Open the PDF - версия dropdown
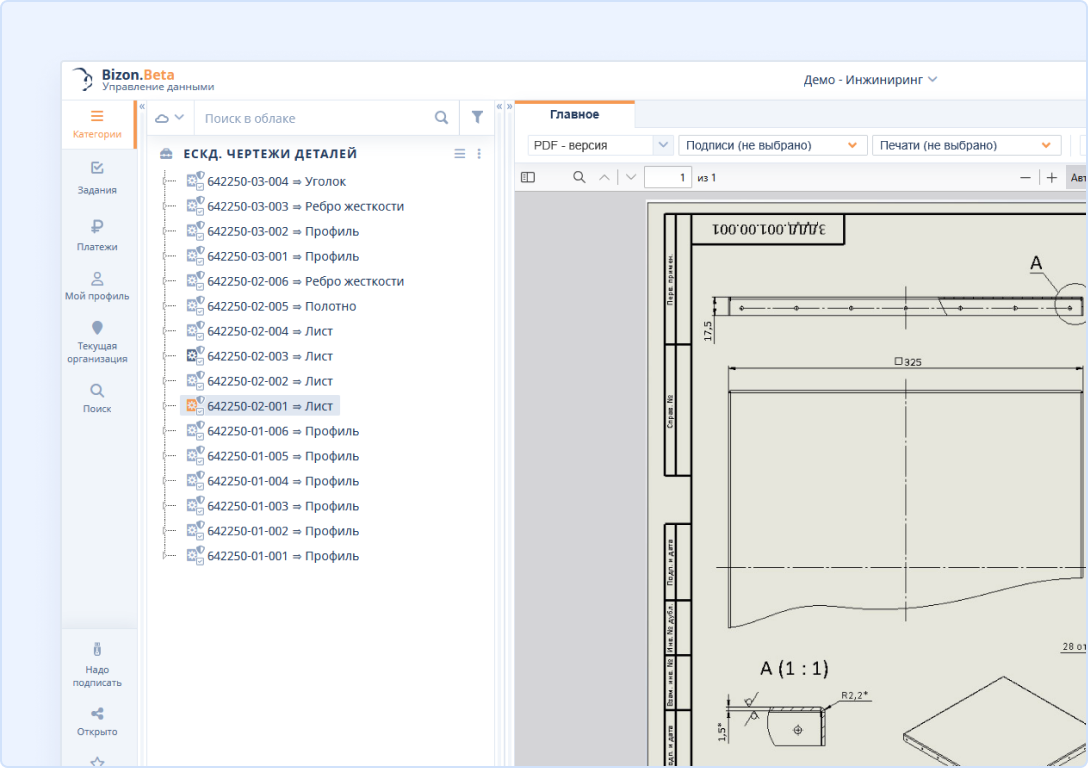 tap(600, 145)
